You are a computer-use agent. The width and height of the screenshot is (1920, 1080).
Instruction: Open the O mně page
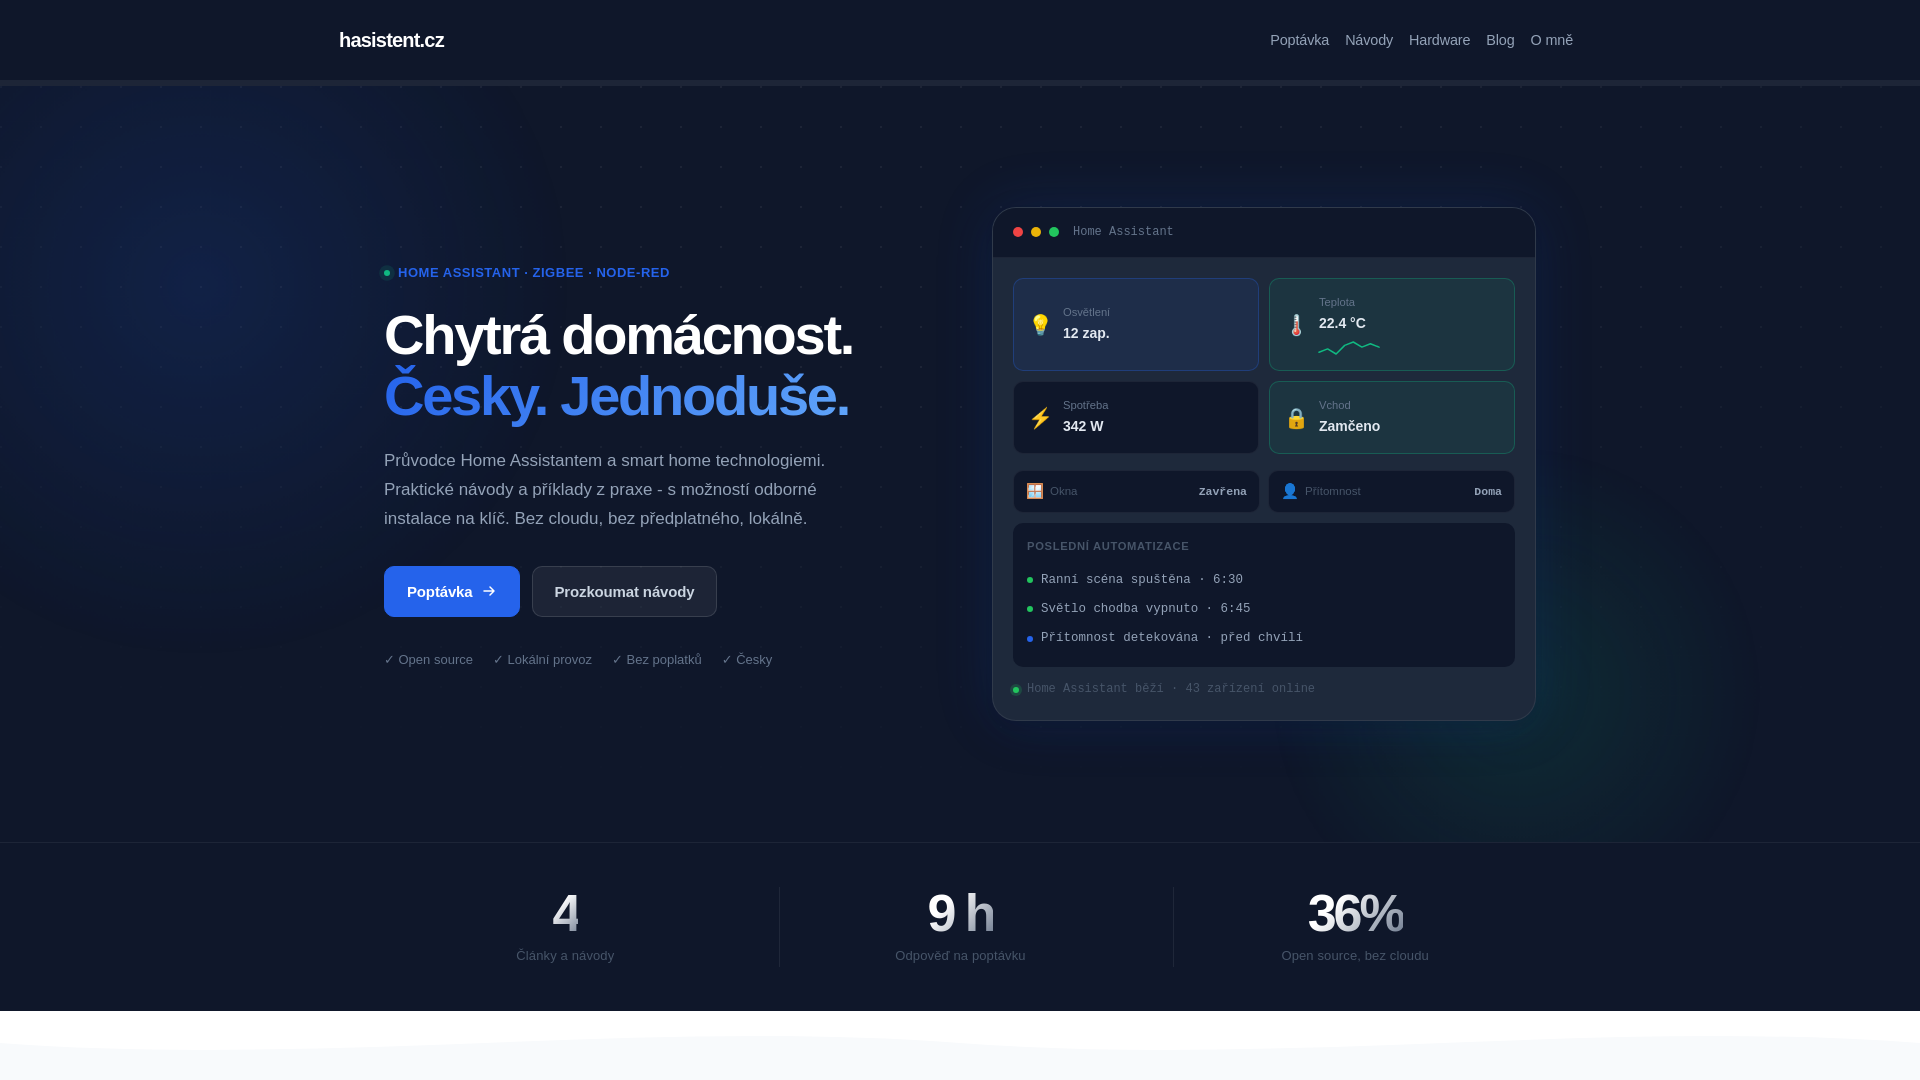(x=1551, y=40)
